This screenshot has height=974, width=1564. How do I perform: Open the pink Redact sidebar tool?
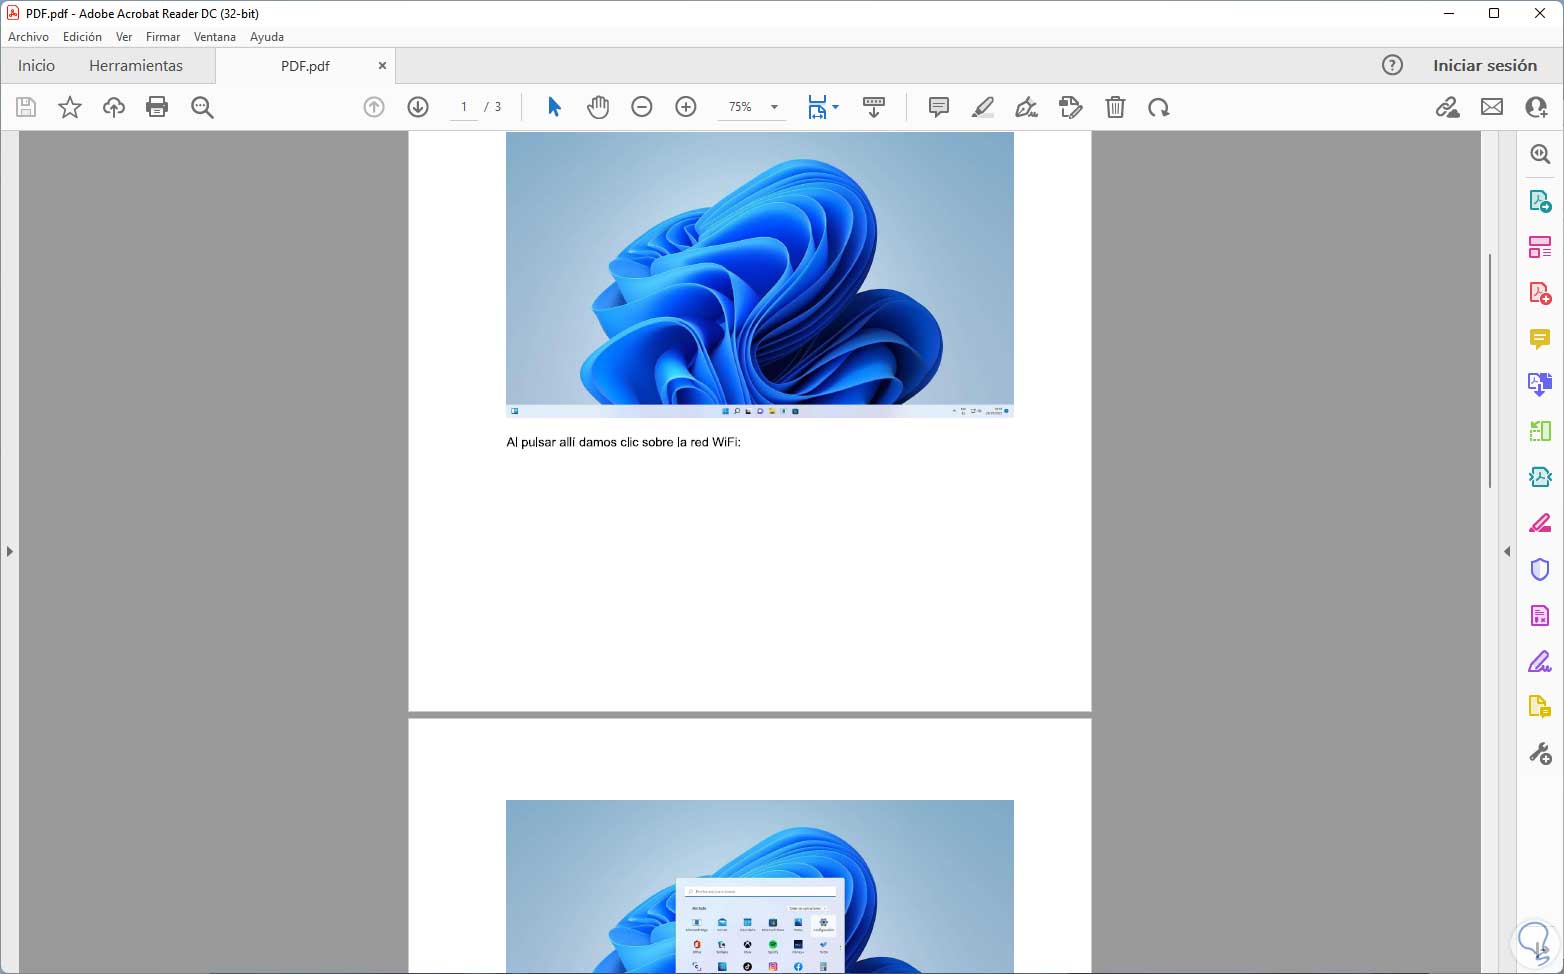coord(1540,523)
